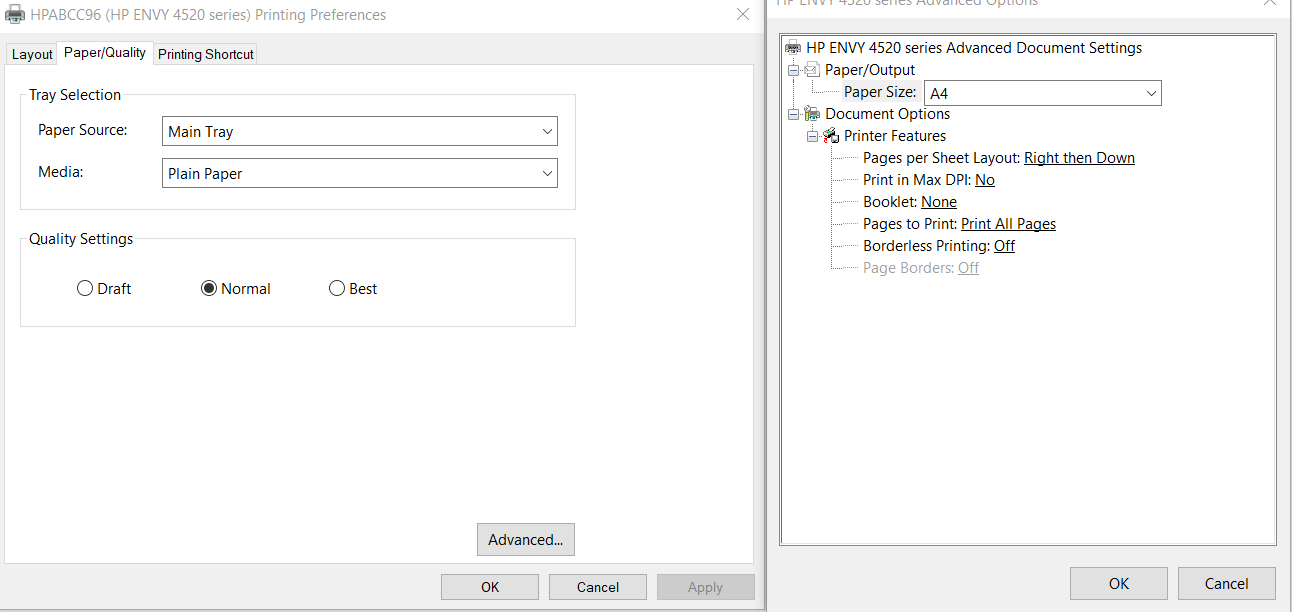Select the Paper/Quality tab
Image resolution: width=1292 pixels, height=612 pixels.
(x=105, y=53)
